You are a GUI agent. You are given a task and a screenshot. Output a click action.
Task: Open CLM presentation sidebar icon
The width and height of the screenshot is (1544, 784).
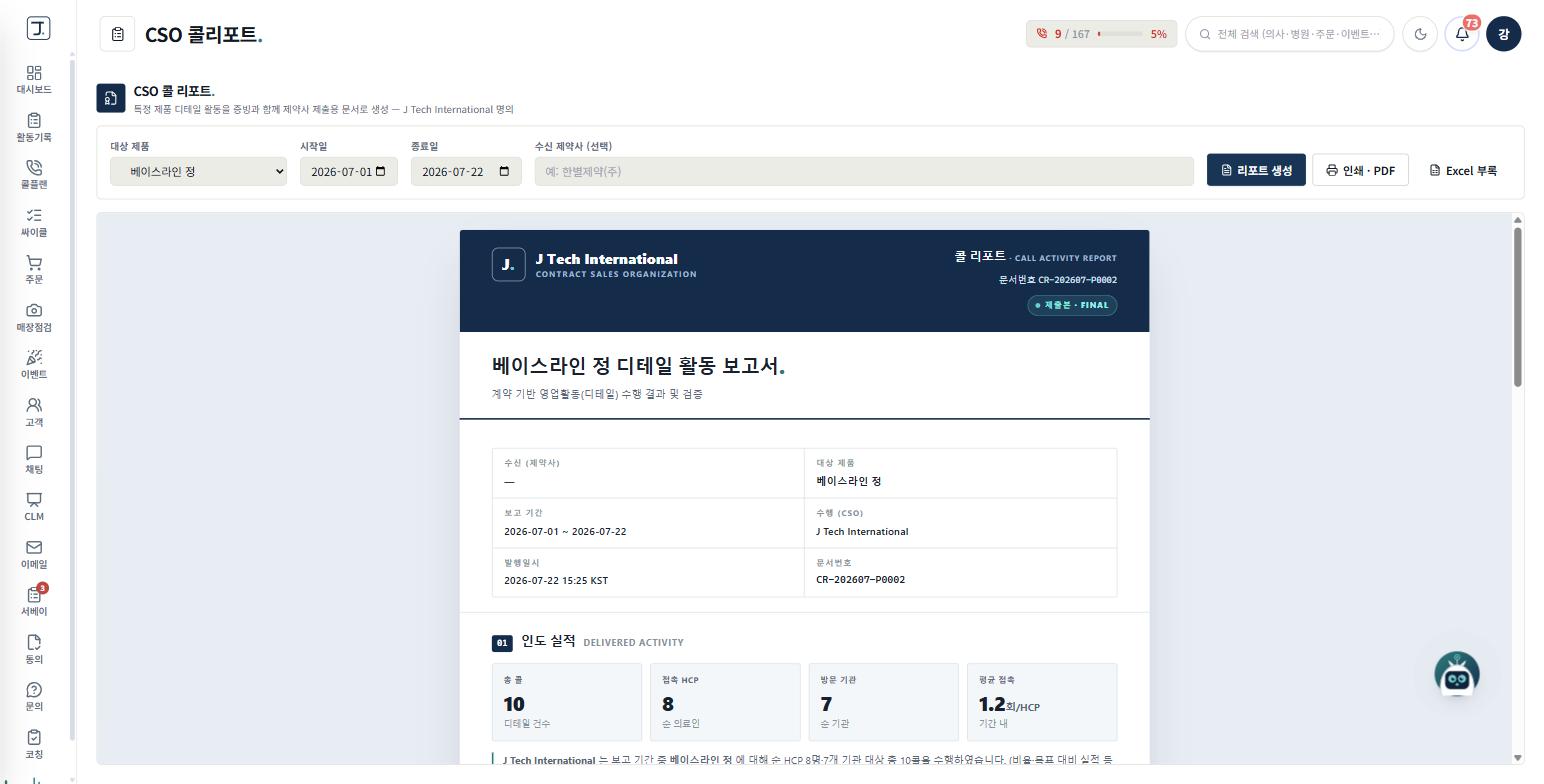(x=34, y=506)
